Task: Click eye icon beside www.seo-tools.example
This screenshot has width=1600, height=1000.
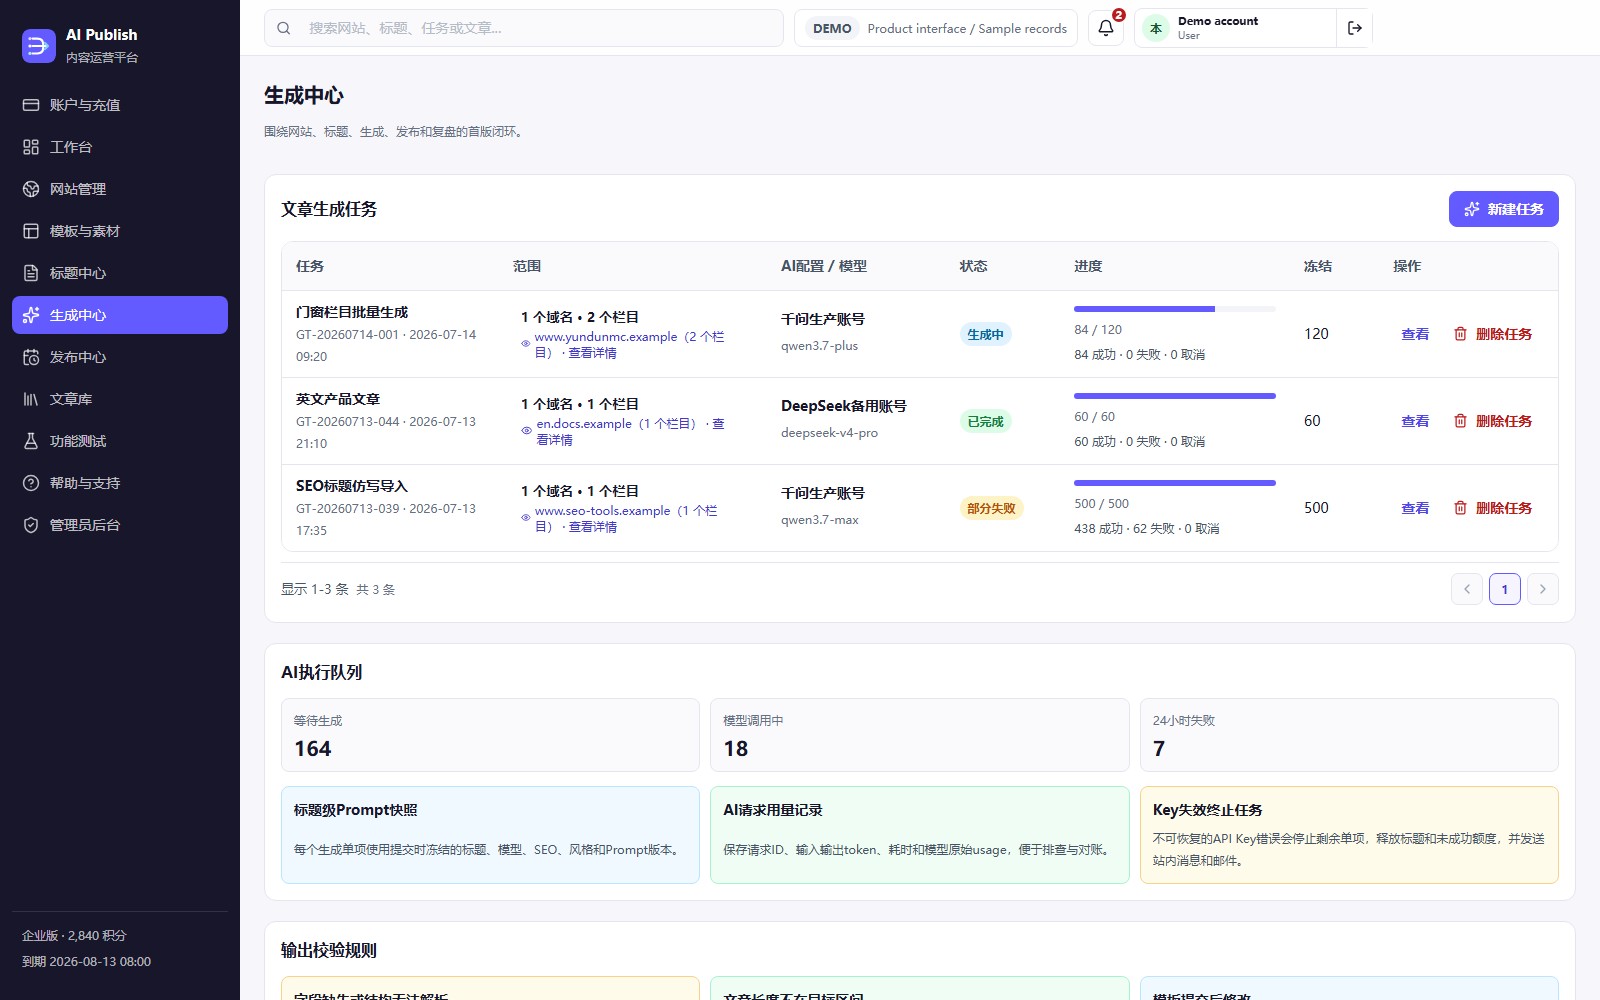Action: [x=526, y=518]
